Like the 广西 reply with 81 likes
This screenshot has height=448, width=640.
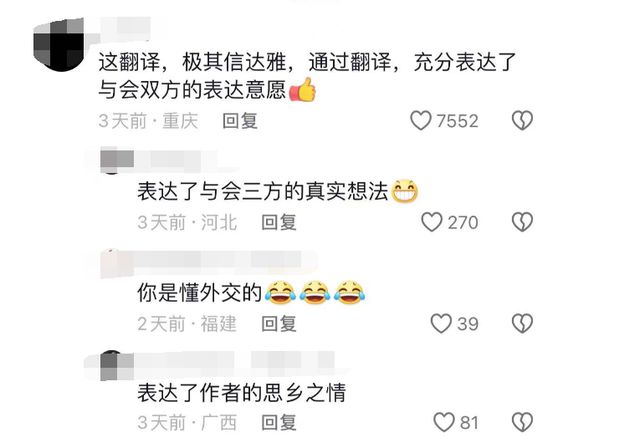click(444, 422)
